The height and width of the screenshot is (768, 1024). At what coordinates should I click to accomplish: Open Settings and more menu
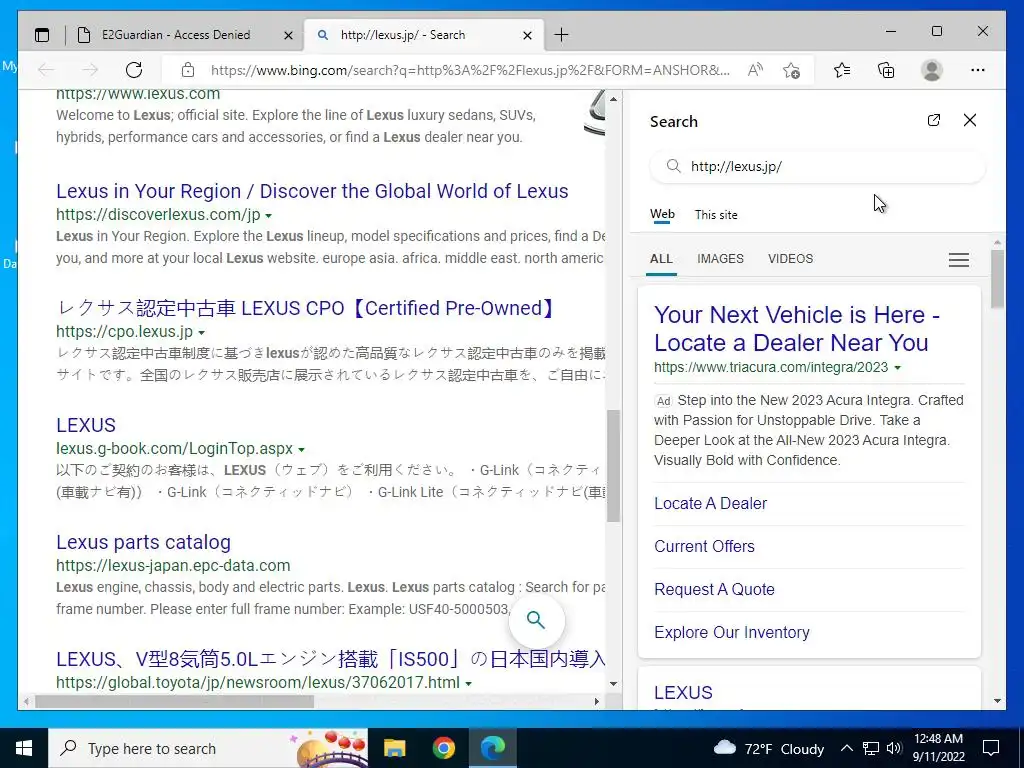coord(977,70)
